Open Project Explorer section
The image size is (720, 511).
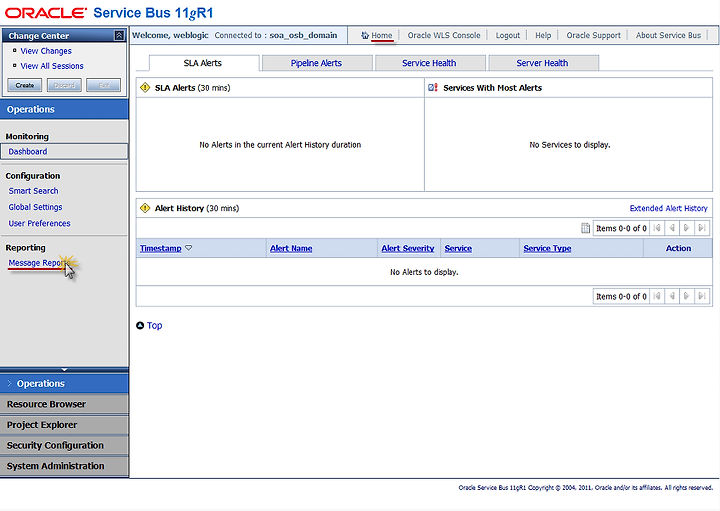64,425
